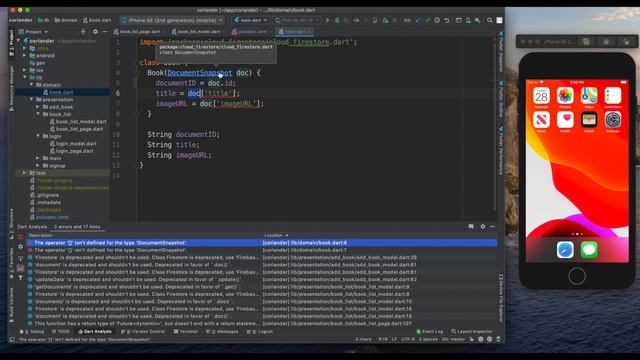Open the device selector iPhone SE dropdown
The height and width of the screenshot is (360, 640).
coord(172,20)
